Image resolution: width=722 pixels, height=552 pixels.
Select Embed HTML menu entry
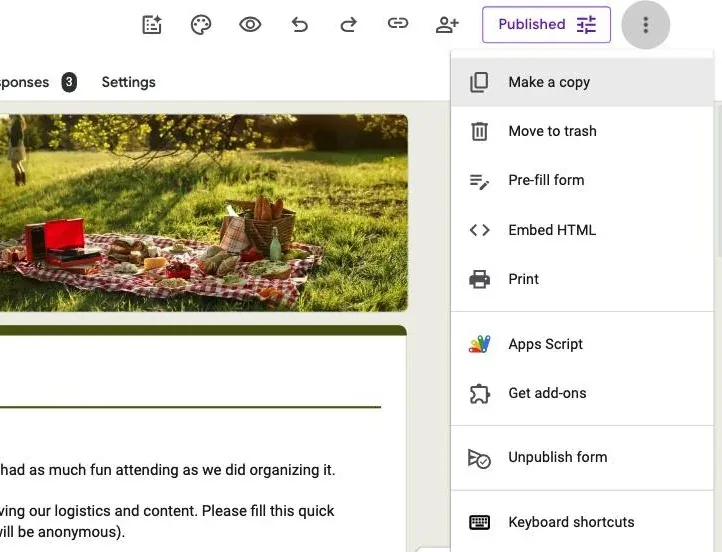tap(582, 230)
